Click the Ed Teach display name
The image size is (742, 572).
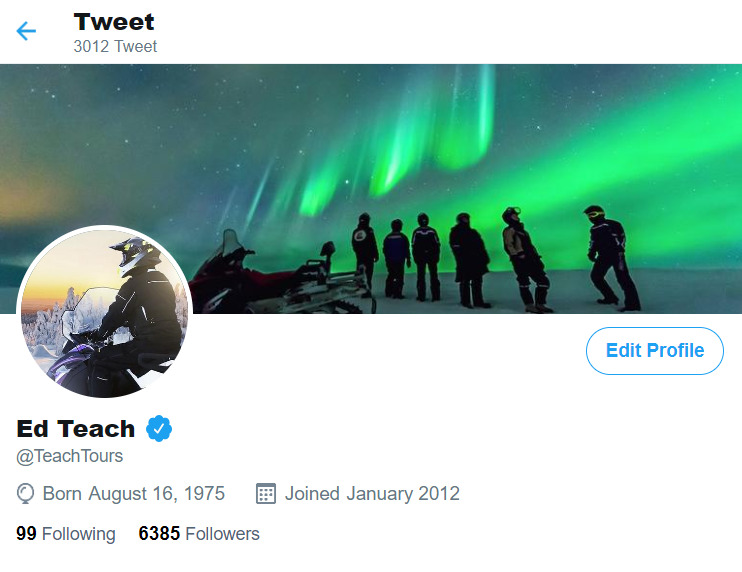pyautogui.click(x=76, y=429)
